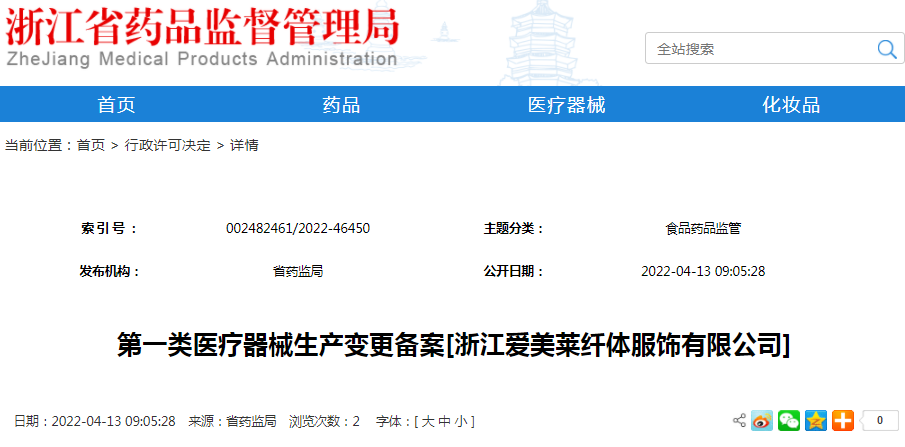Open 行政许可决定 breadcrumb link
The width and height of the screenshot is (905, 447).
(168, 146)
